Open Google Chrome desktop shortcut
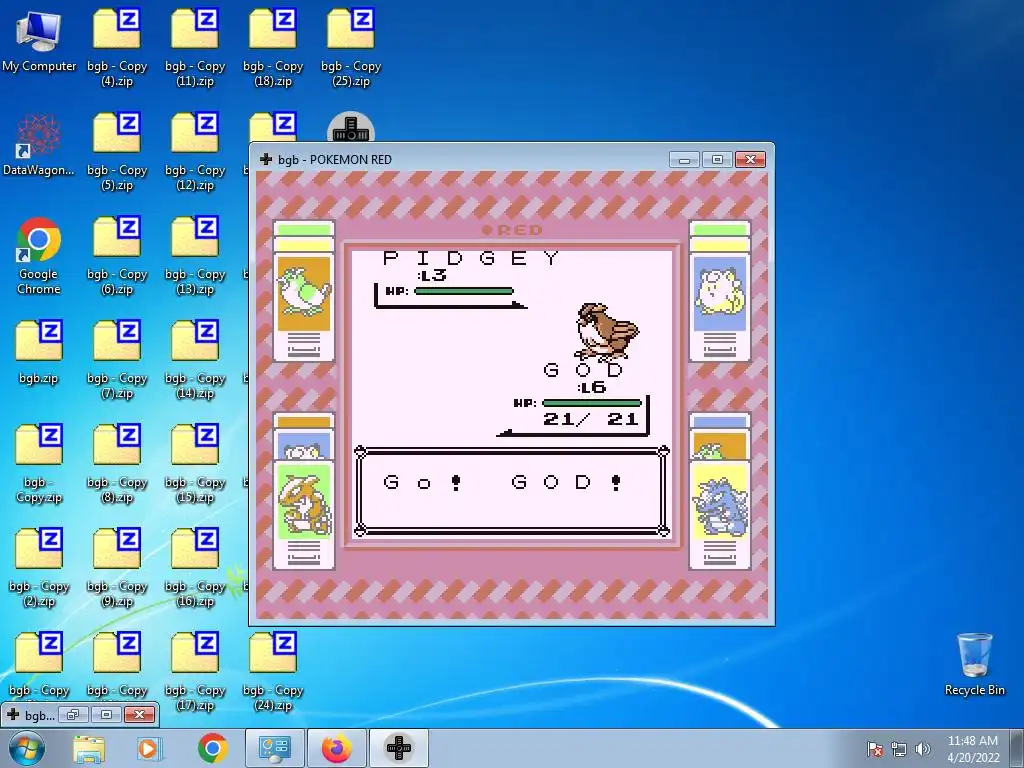The width and height of the screenshot is (1024, 768). tap(39, 256)
